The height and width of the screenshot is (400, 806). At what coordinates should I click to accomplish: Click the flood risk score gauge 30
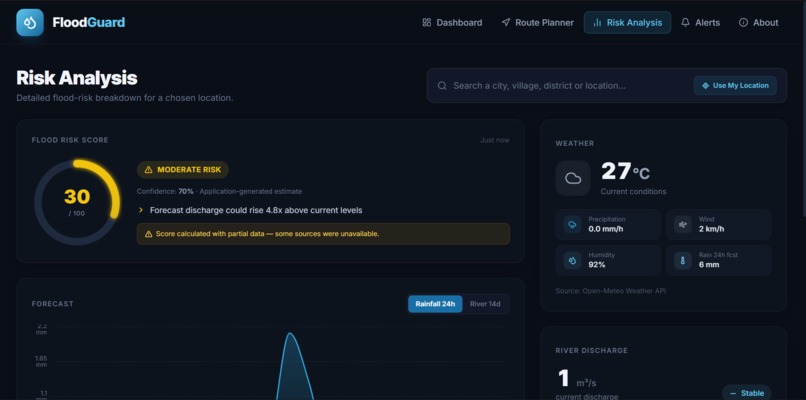[x=77, y=202]
